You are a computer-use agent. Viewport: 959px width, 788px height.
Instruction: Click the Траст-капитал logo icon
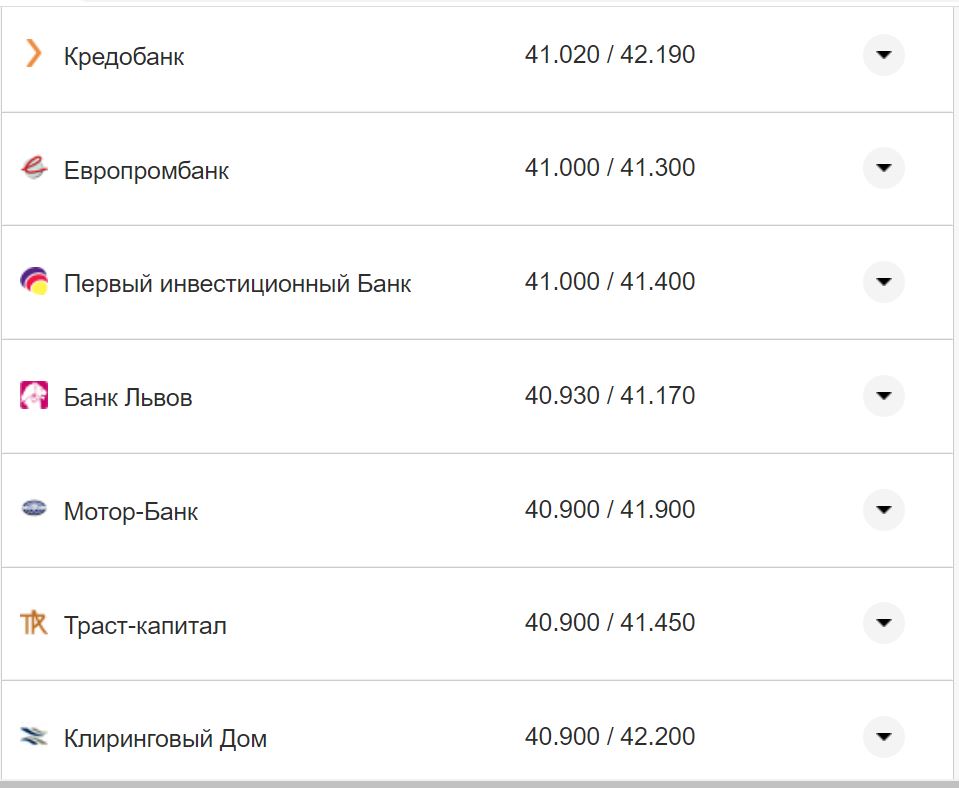32,623
